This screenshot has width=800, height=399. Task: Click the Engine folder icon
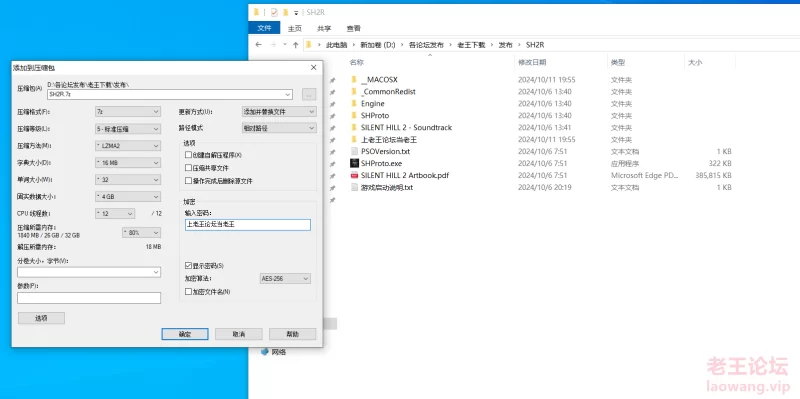click(x=355, y=104)
